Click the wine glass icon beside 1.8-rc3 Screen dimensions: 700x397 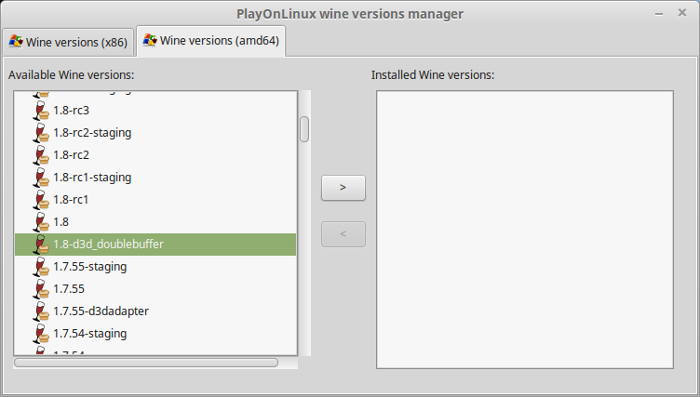(41, 110)
